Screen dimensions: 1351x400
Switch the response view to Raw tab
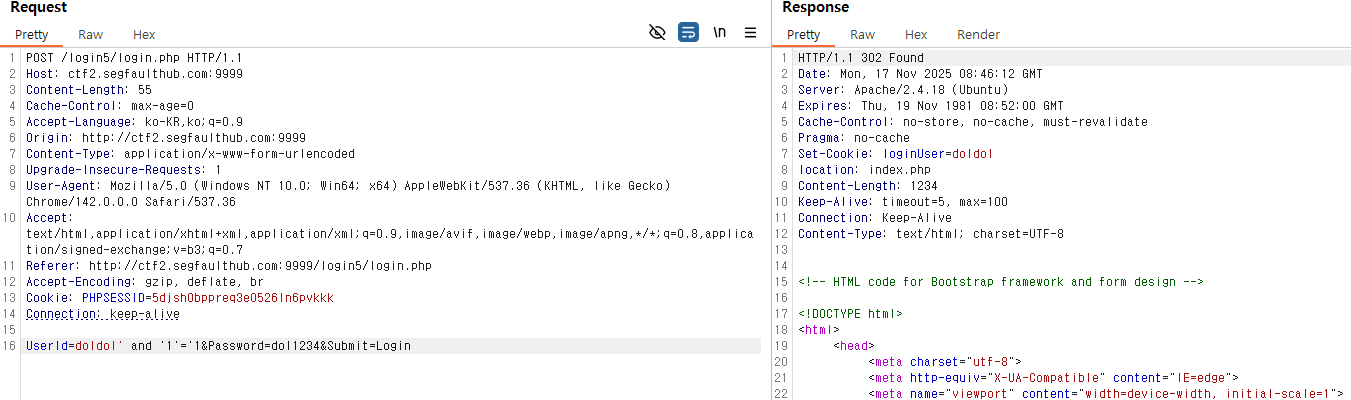point(862,35)
